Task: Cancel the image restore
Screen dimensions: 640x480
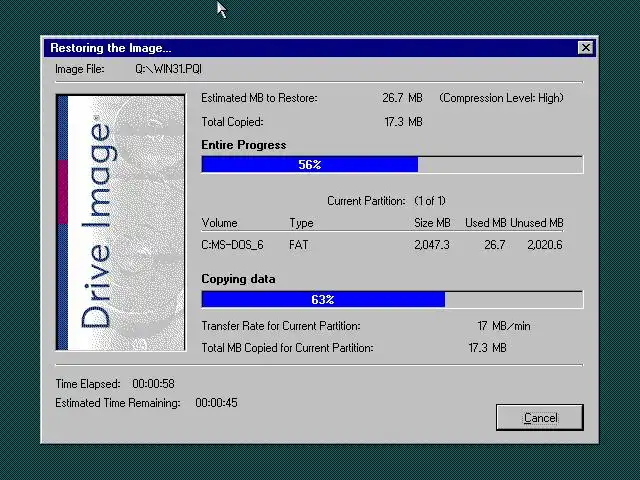Action: 540,417
